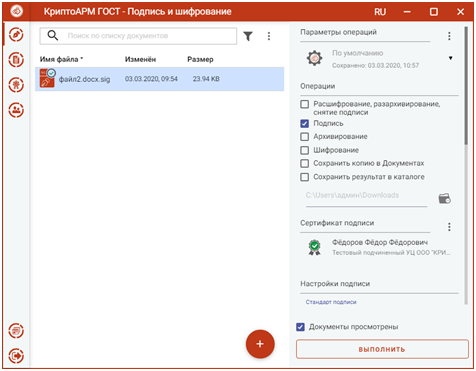The image size is (476, 371).
Task: Click the exit sidebar icon
Action: (x=16, y=356)
